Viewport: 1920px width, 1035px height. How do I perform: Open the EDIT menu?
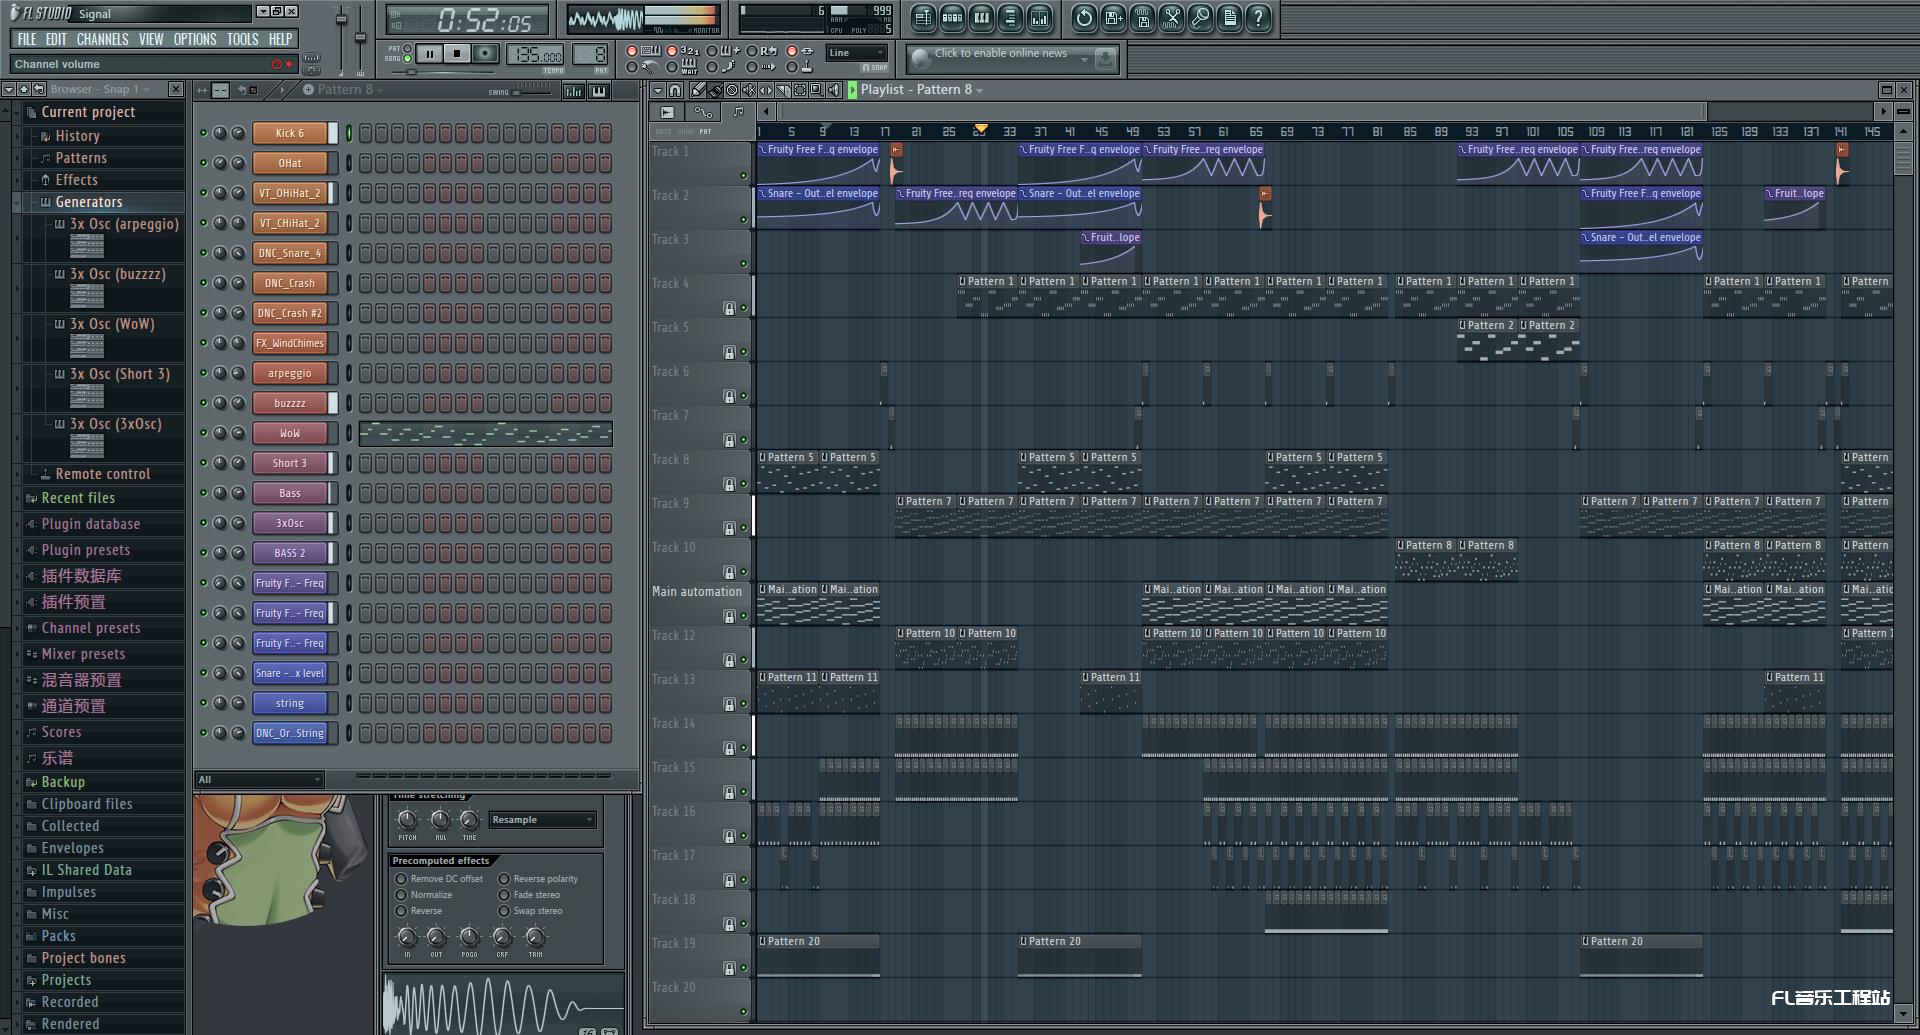[56, 39]
